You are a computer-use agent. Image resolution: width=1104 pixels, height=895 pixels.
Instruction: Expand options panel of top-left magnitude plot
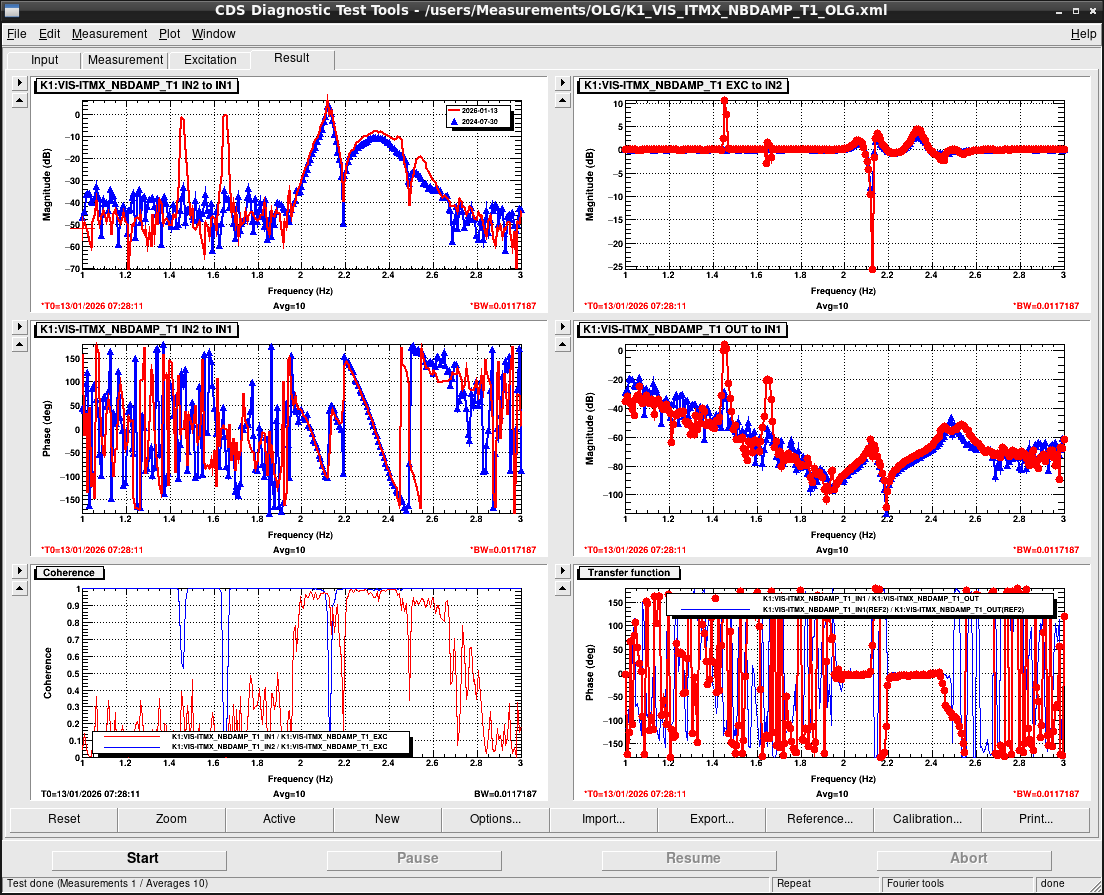(19, 84)
